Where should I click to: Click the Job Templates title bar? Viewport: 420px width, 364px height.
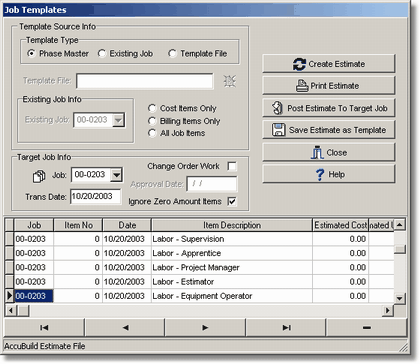(x=205, y=10)
